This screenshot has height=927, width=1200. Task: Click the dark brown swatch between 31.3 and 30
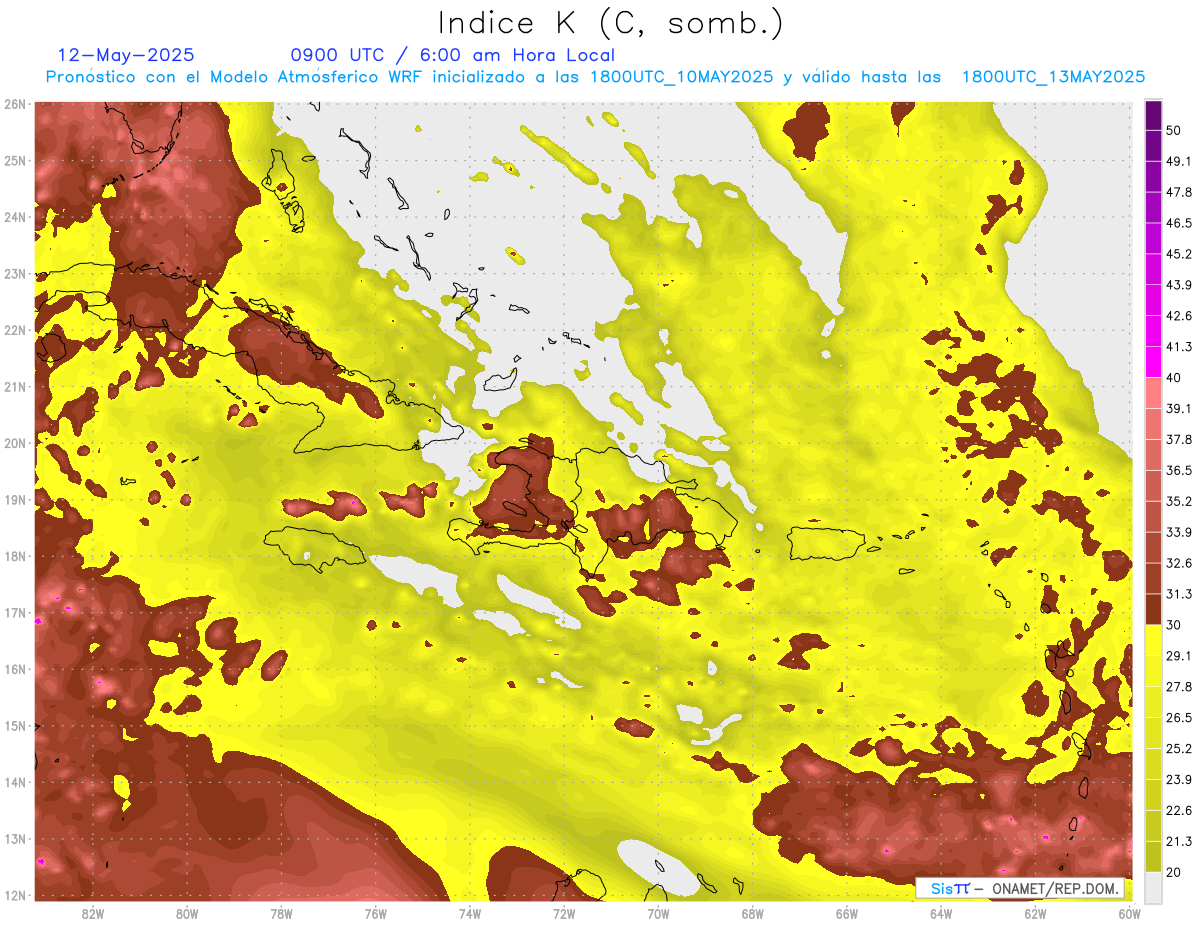pyautogui.click(x=1153, y=609)
